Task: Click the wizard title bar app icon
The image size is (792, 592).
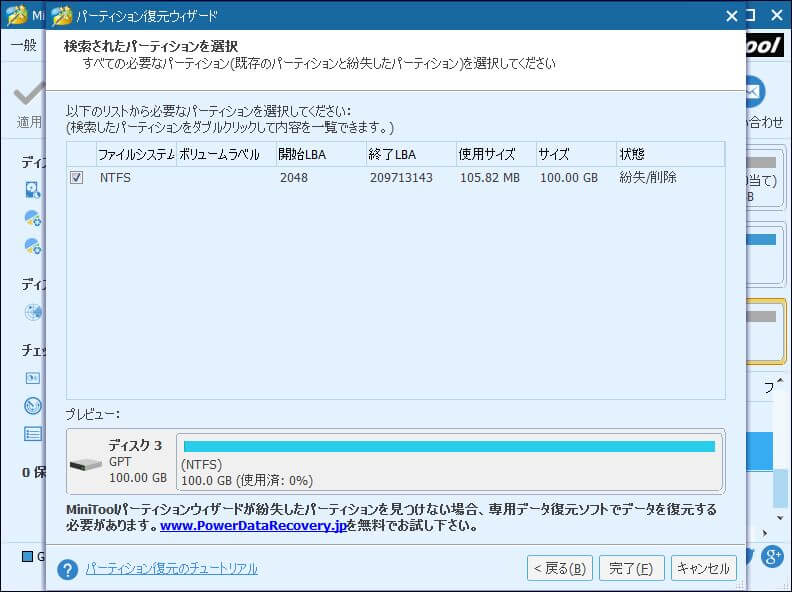Action: click(62, 16)
